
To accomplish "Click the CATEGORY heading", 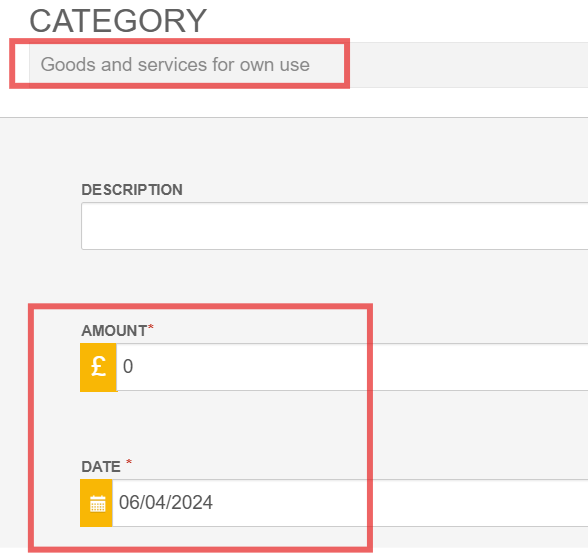I will click(118, 21).
